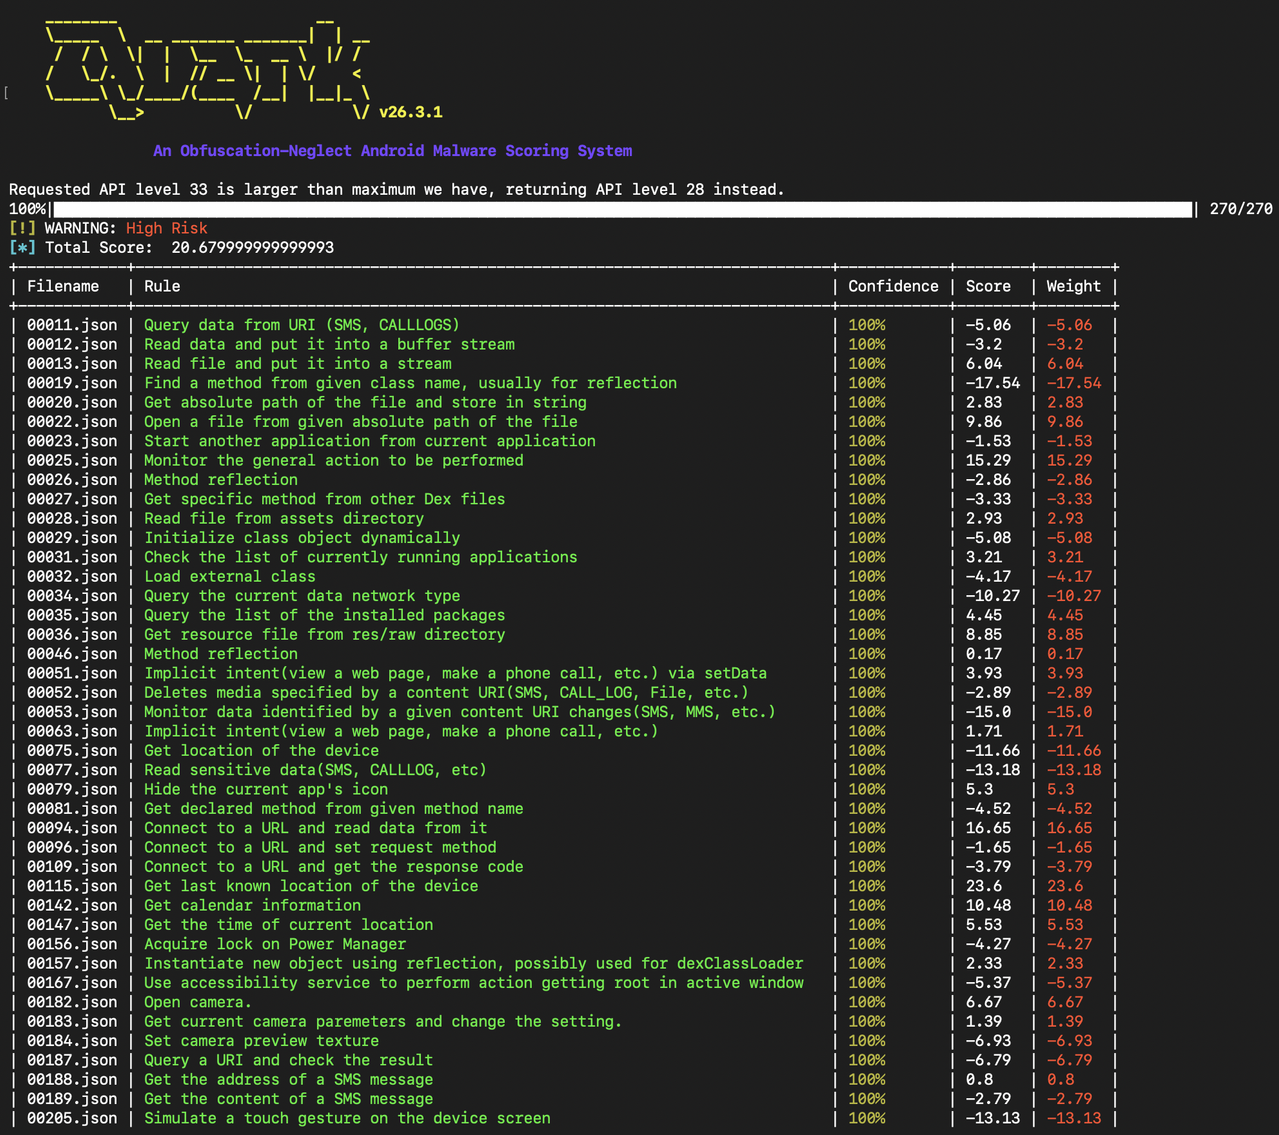1279x1135 pixels.
Task: Click the version label v26.3.1
Action: (x=411, y=112)
